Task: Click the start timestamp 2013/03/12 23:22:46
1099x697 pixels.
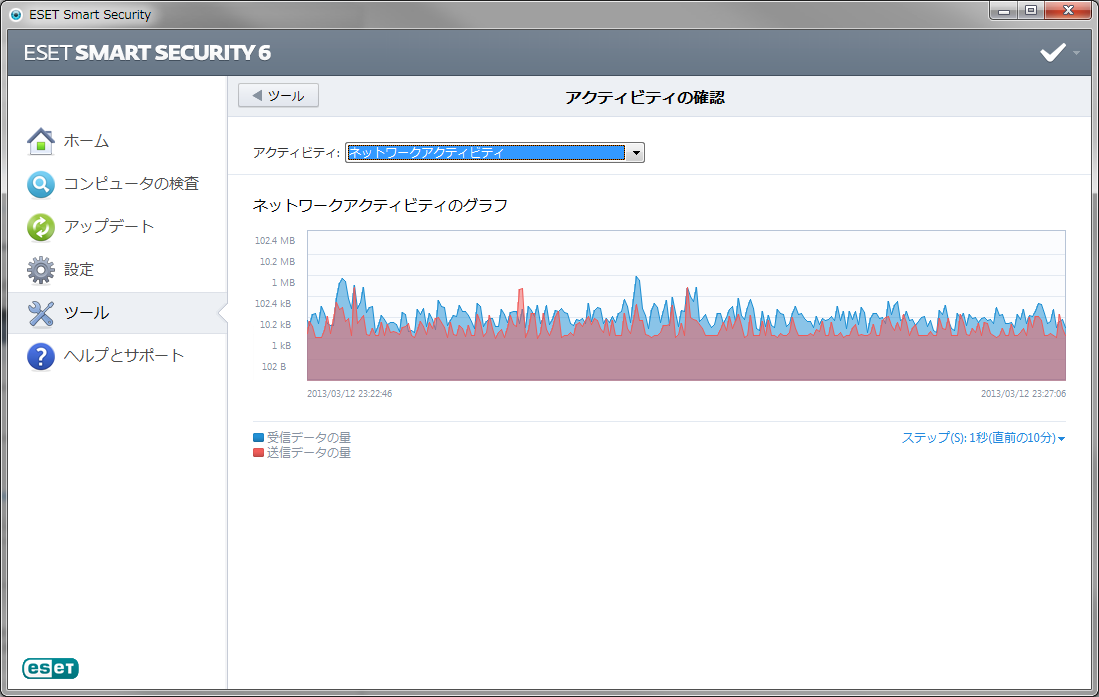Action: pyautogui.click(x=350, y=394)
